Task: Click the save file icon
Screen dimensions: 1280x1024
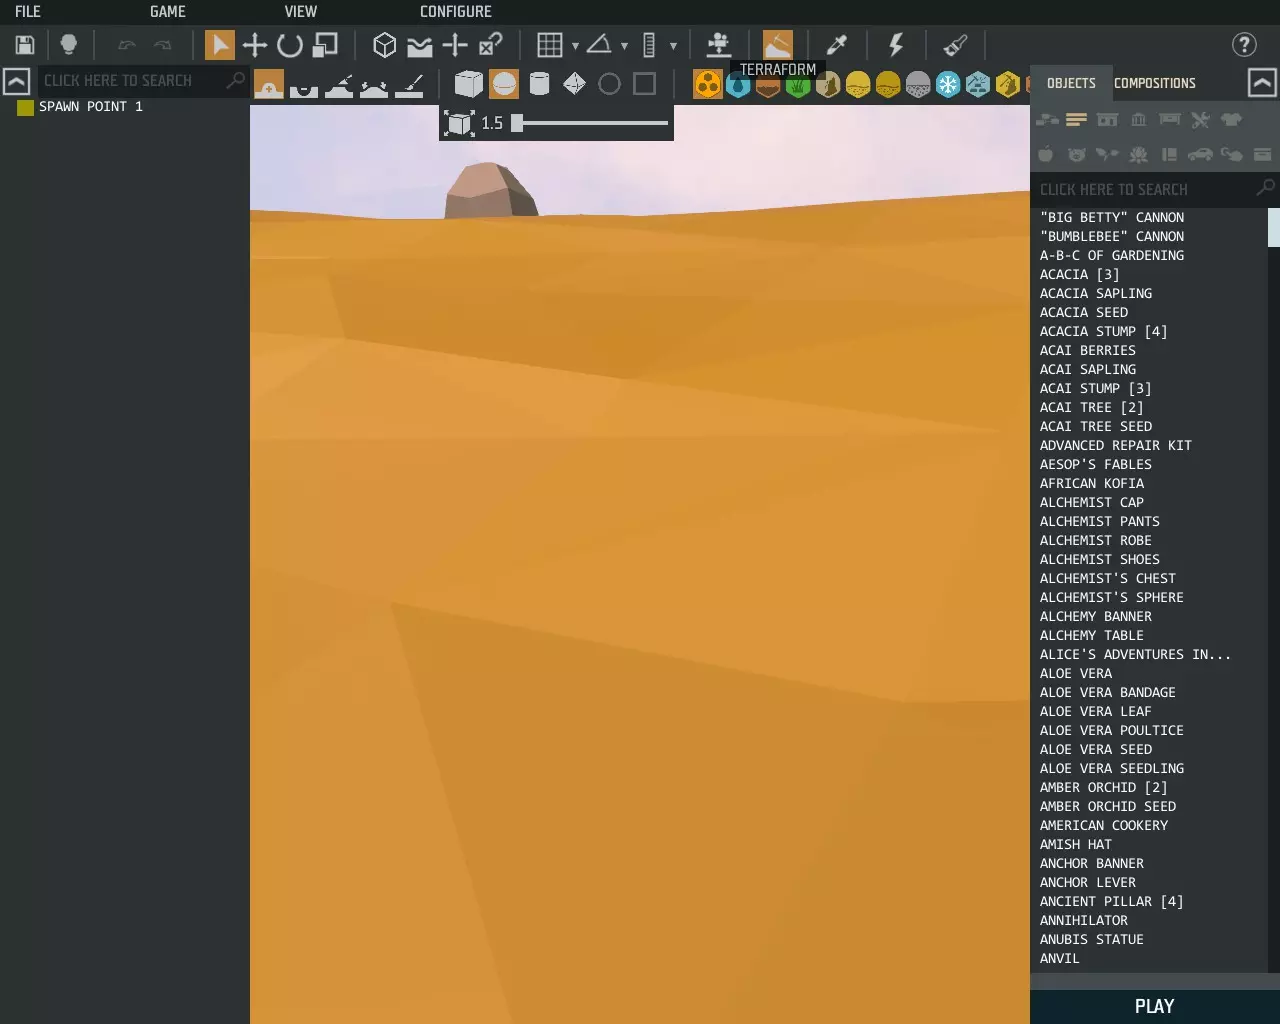Action: point(25,45)
